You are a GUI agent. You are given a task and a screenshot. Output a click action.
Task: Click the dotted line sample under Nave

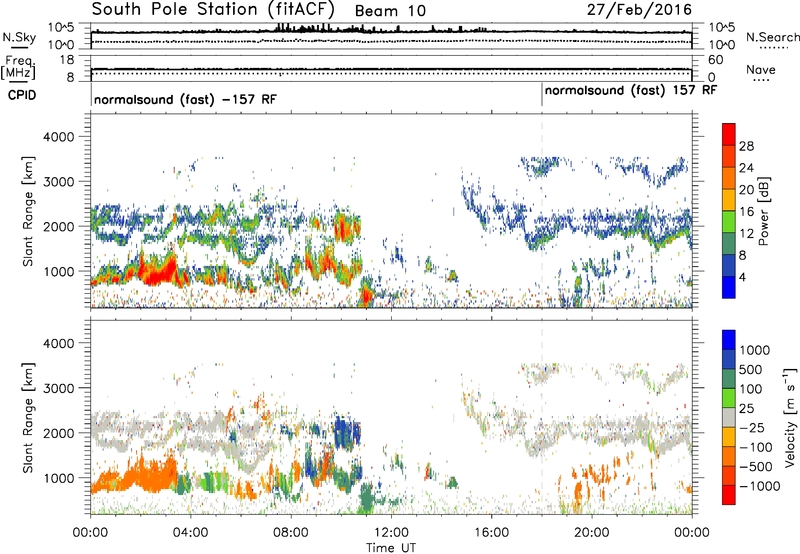point(761,80)
